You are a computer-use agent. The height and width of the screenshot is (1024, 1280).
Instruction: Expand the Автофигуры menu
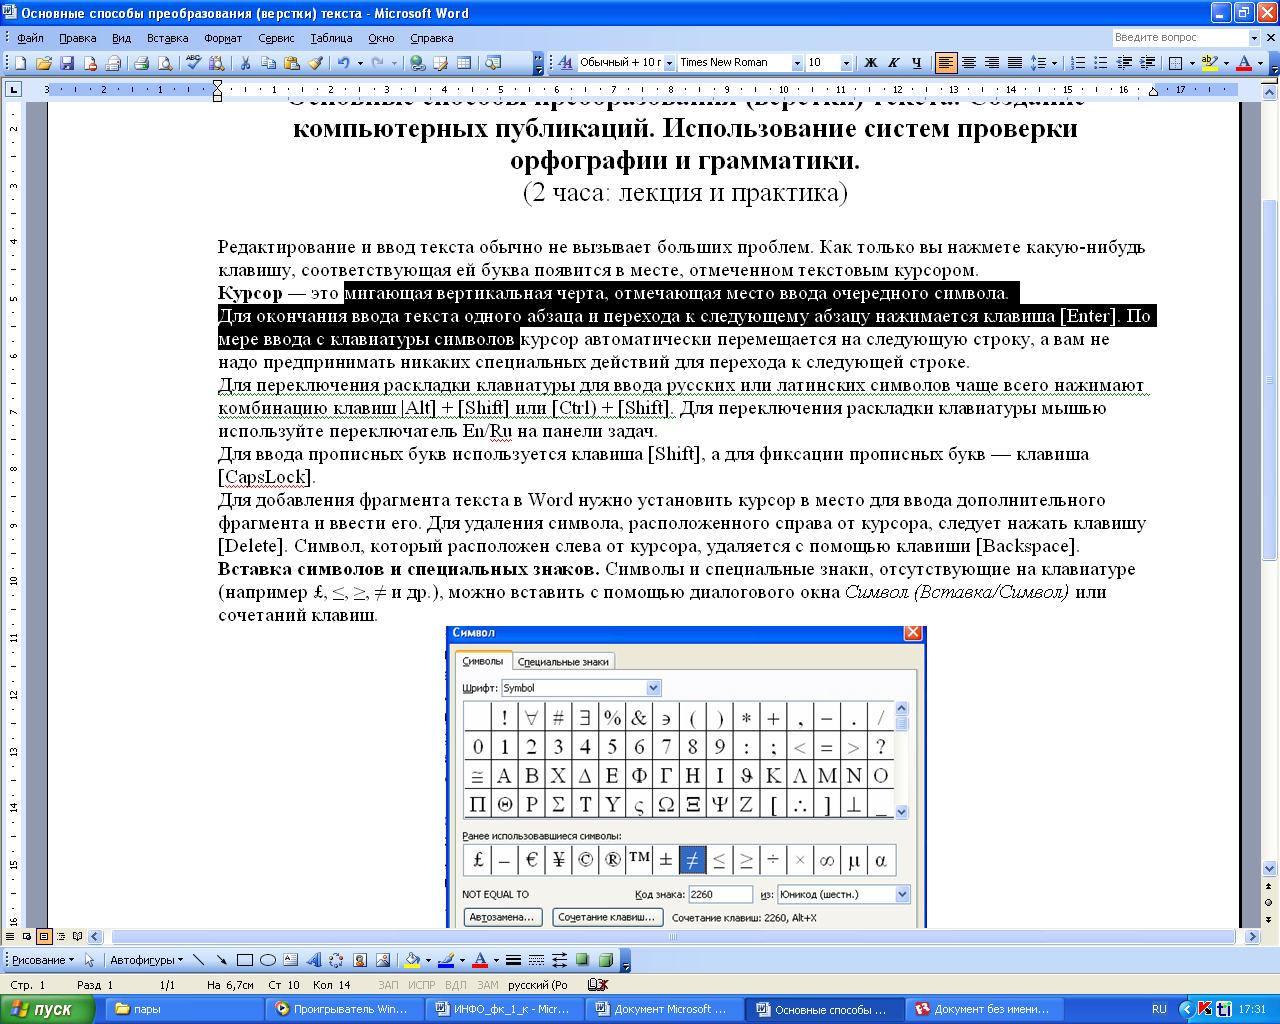[146, 960]
